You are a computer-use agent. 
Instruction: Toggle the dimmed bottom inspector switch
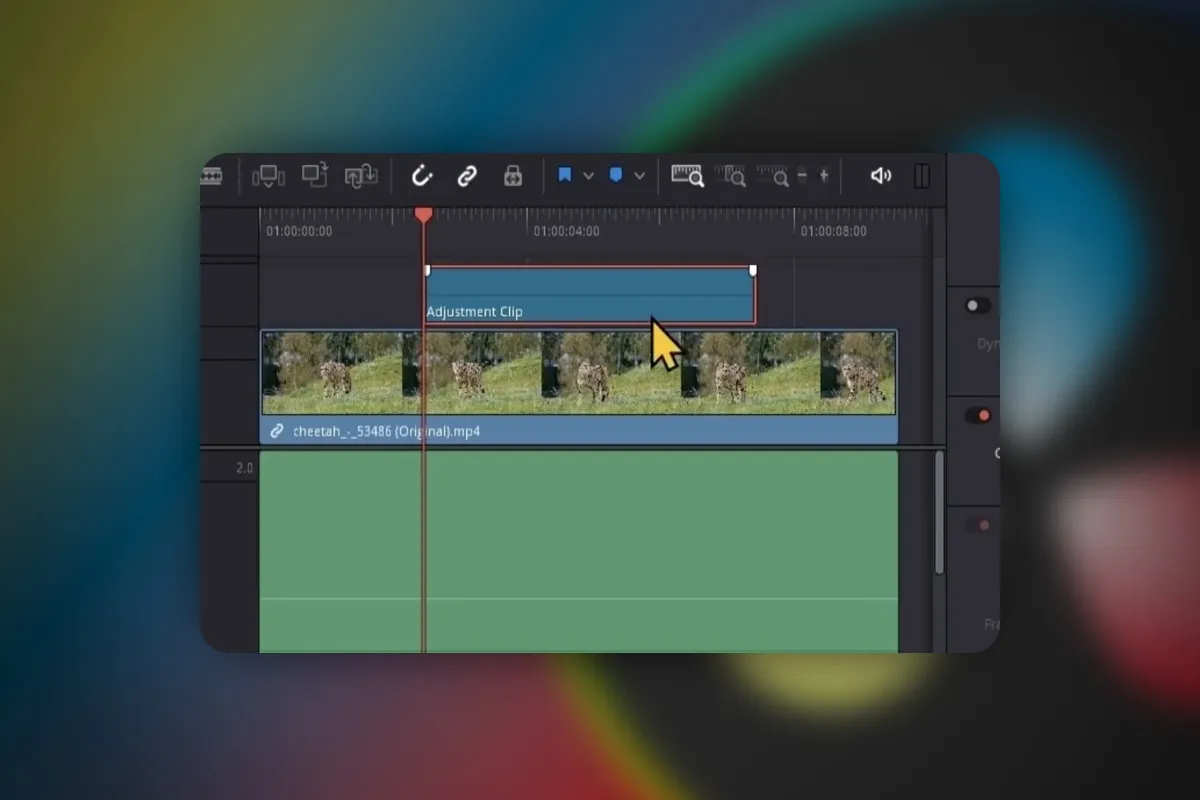tap(978, 525)
